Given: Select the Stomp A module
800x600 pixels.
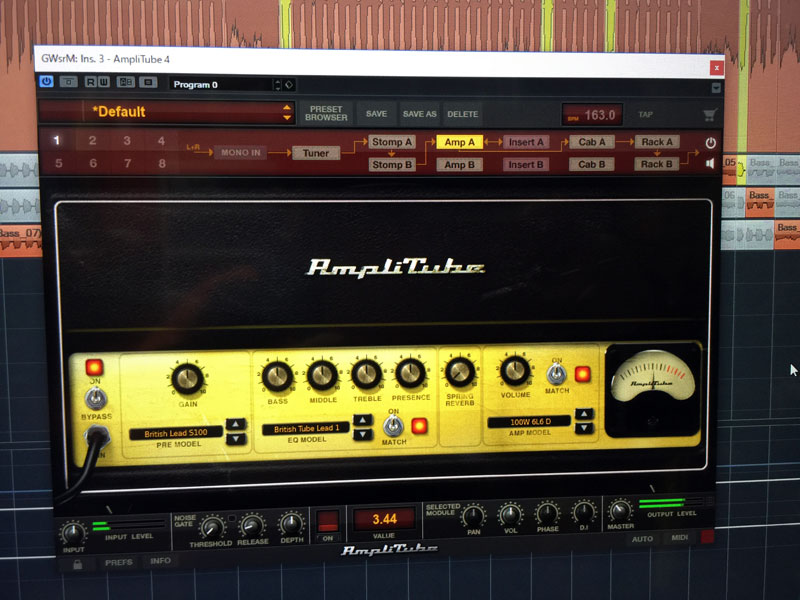Looking at the screenshot, I should click(x=392, y=142).
